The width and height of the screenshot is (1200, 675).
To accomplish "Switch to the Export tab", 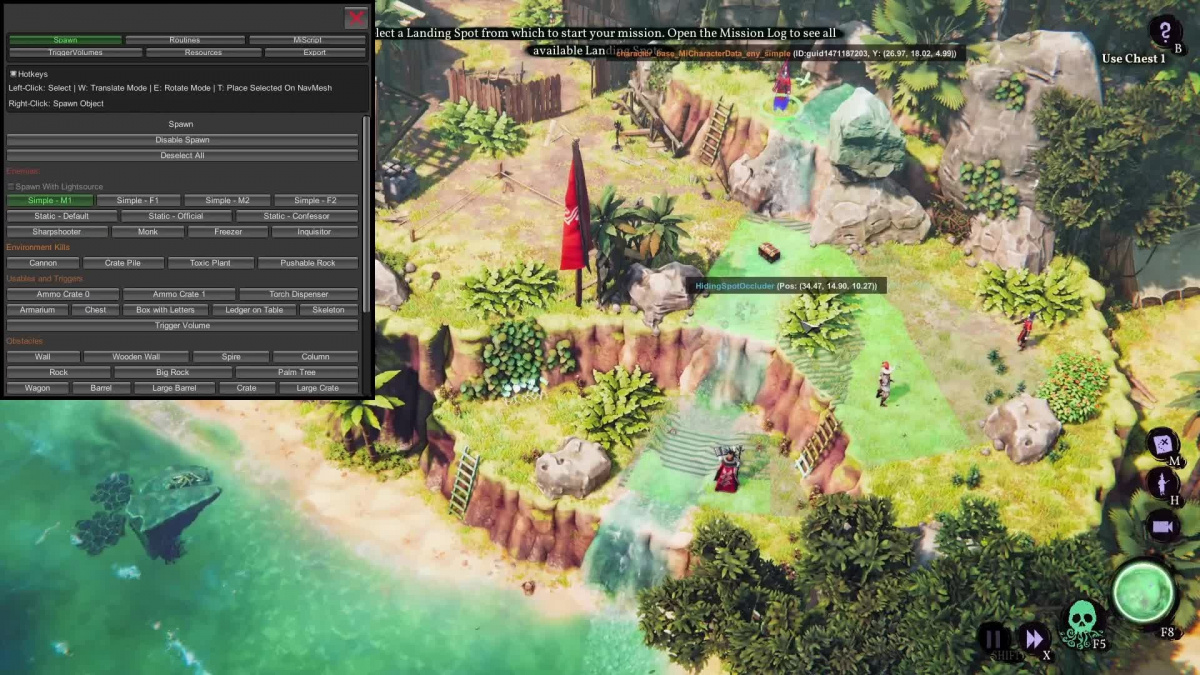I will (x=315, y=52).
